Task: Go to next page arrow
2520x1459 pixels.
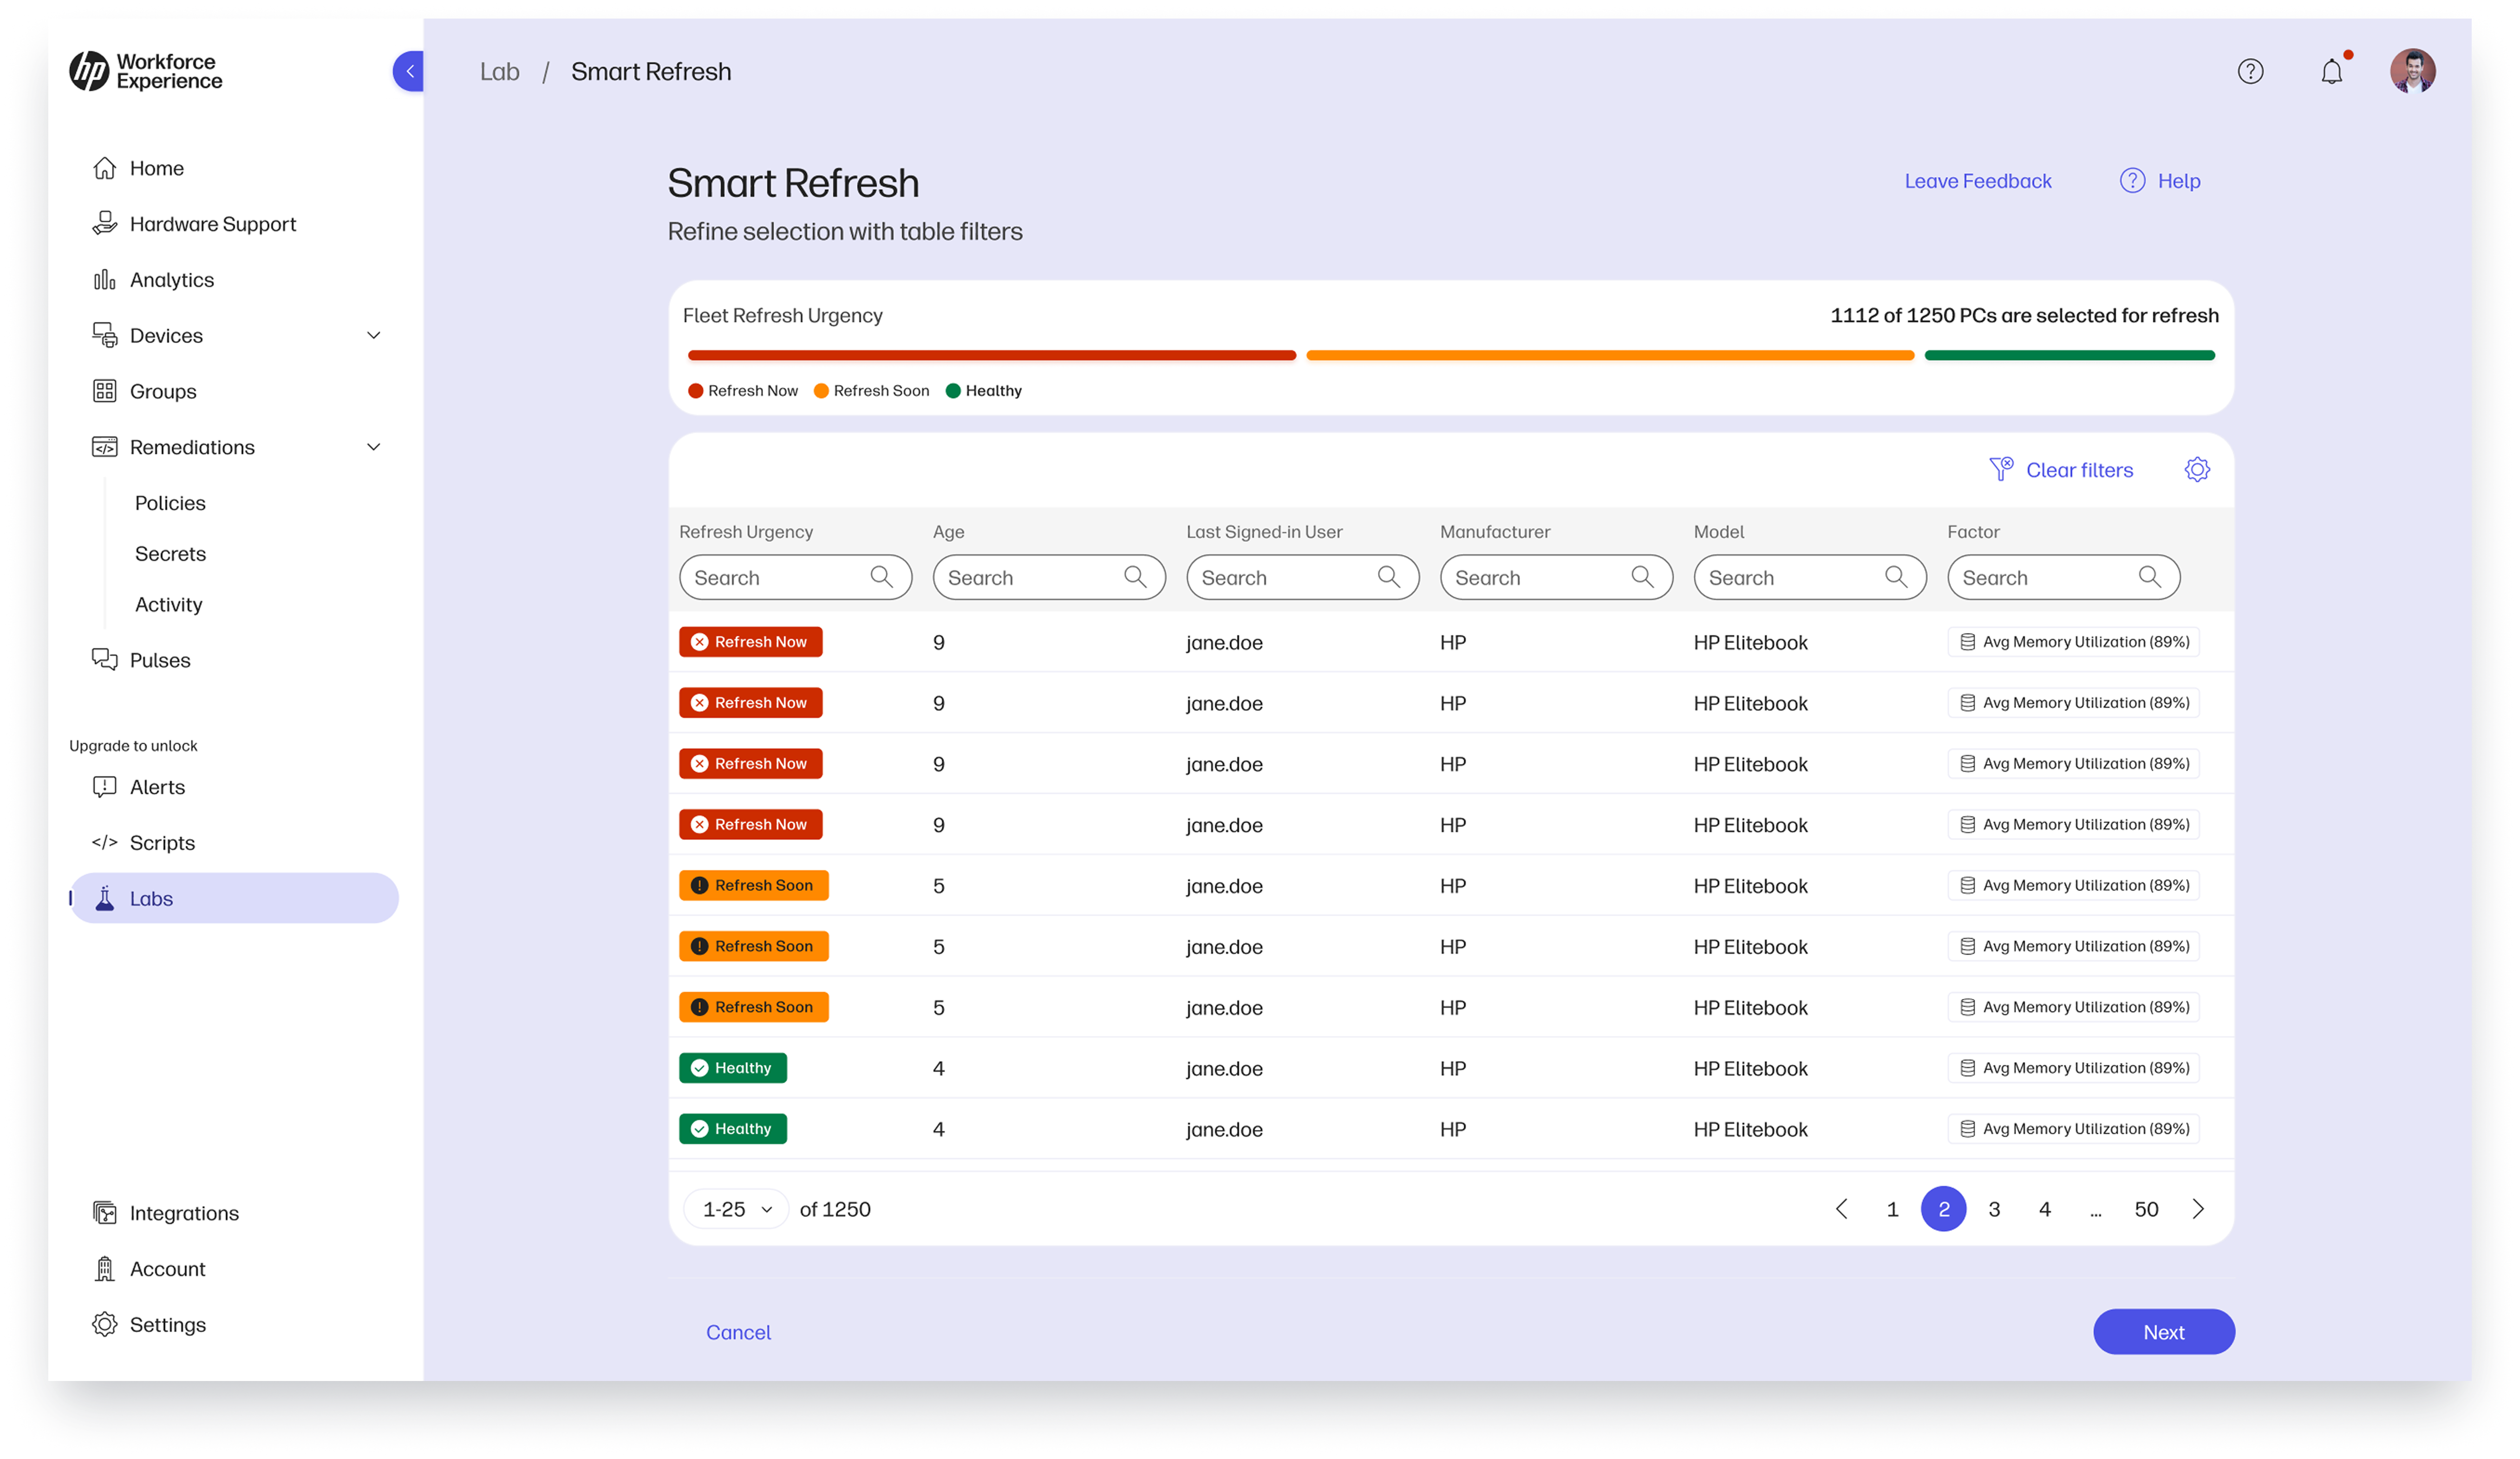Action: pos(2198,1210)
